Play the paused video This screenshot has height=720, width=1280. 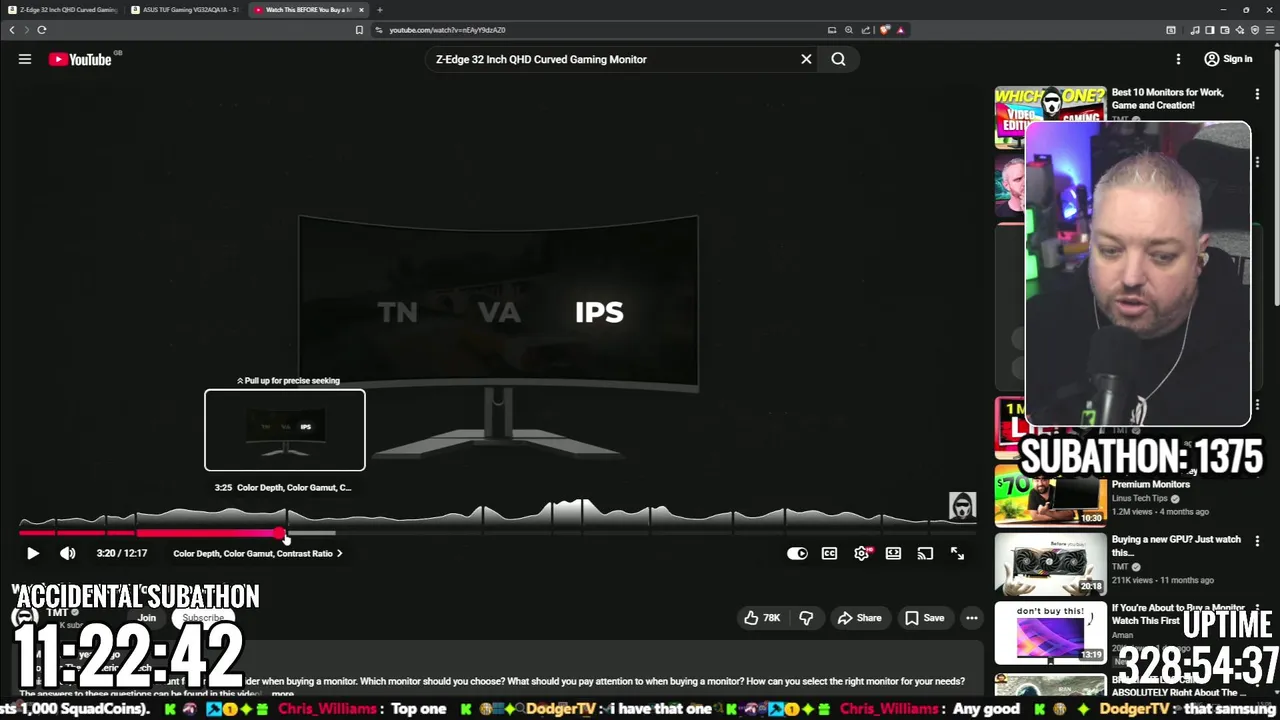[32, 553]
